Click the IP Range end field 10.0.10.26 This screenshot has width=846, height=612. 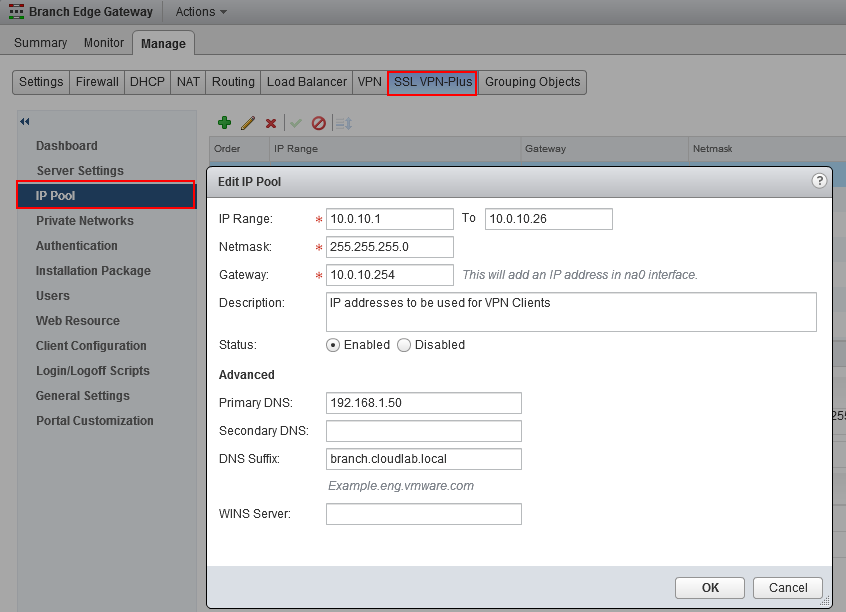(x=549, y=219)
